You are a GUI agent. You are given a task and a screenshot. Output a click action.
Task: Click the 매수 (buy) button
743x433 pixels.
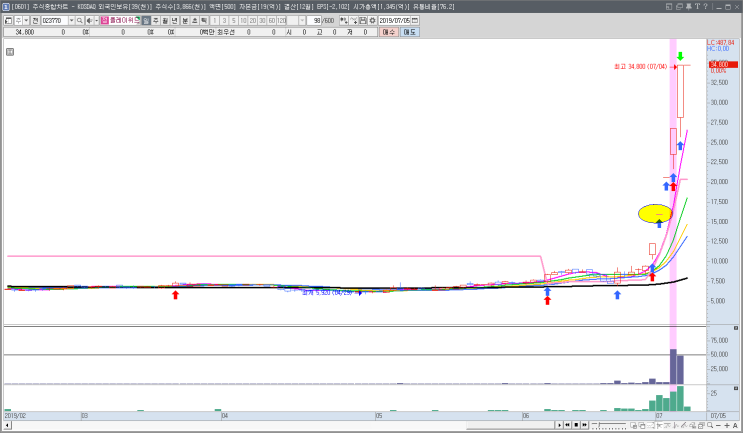[x=389, y=32]
